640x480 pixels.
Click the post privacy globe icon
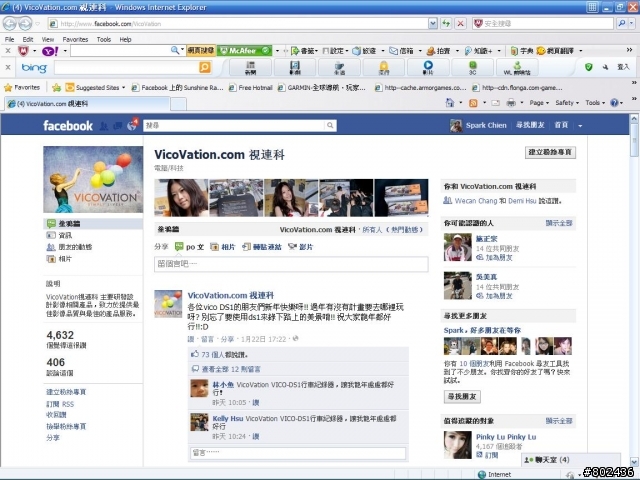pyautogui.click(x=296, y=338)
